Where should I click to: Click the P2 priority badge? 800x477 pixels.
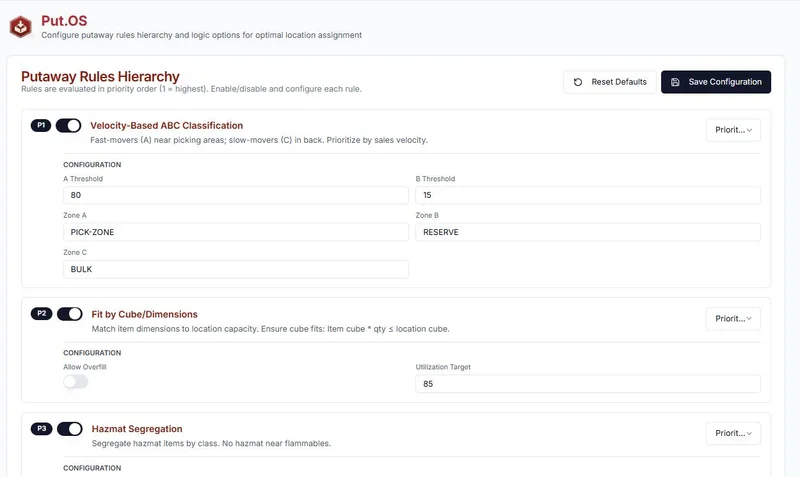tap(41, 313)
